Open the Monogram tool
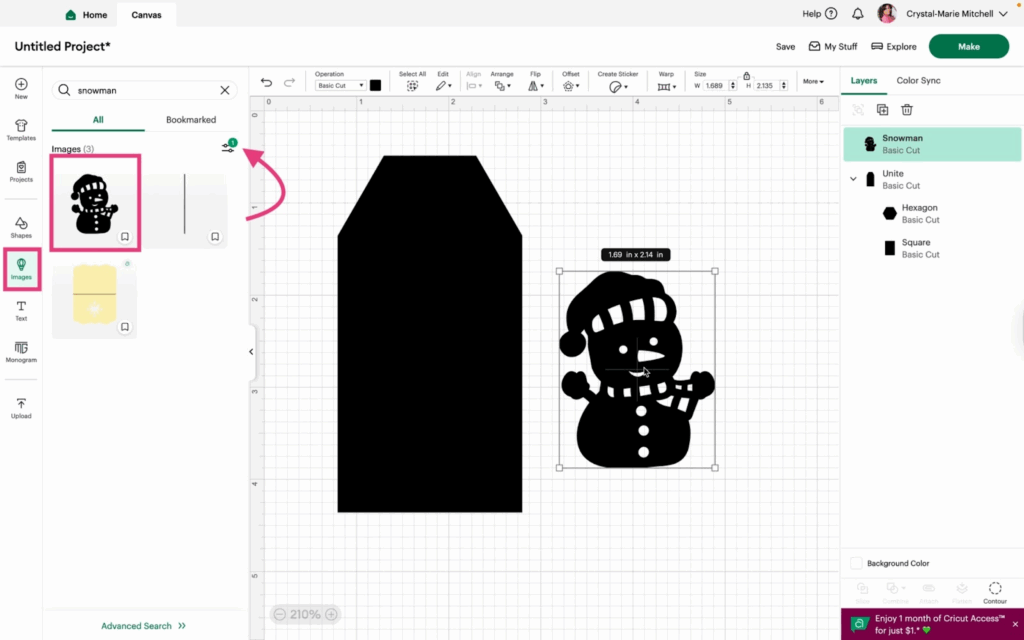The image size is (1024, 640). click(x=21, y=352)
